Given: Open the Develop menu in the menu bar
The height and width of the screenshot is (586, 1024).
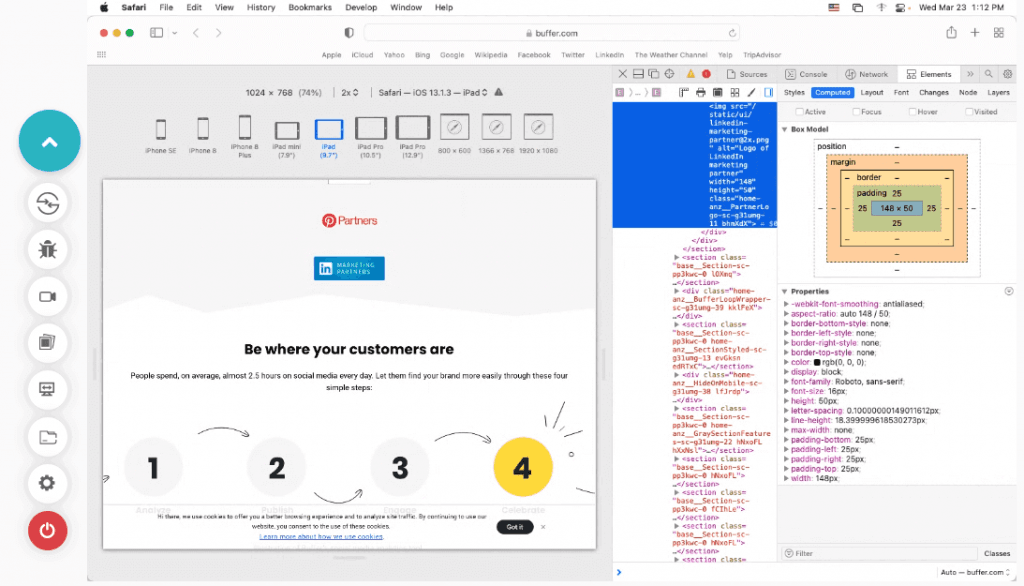Looking at the screenshot, I should (x=361, y=7).
